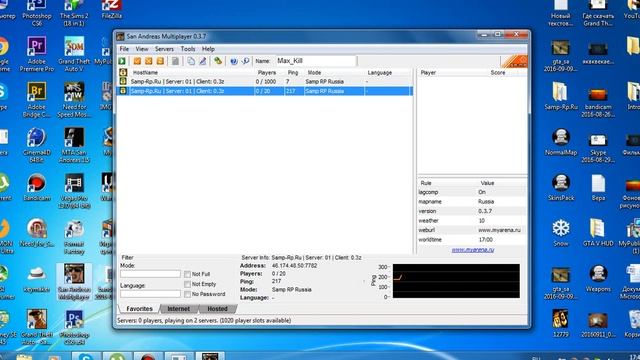Open NormalMap desktop icon
This screenshot has height=360, width=640.
(561, 142)
